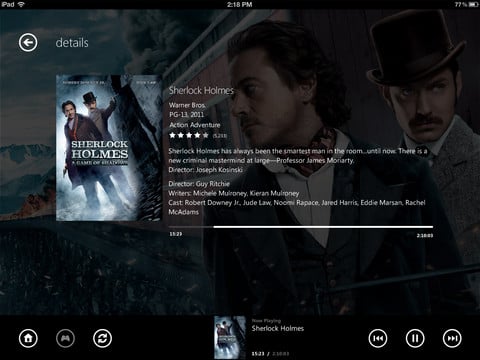Tap the Now Playing Sherlock Holmes title
Image resolution: width=480 pixels, height=360 pixels.
[x=278, y=328]
